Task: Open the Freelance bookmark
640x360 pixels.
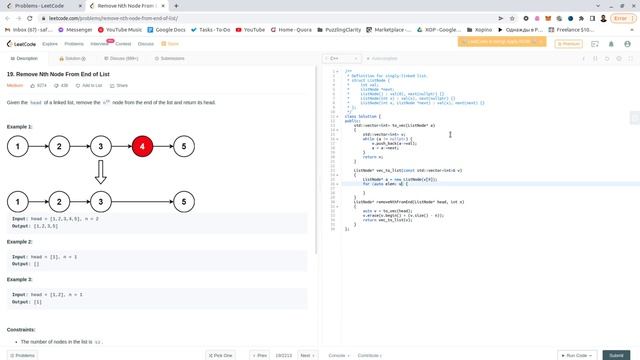Action: click(571, 30)
